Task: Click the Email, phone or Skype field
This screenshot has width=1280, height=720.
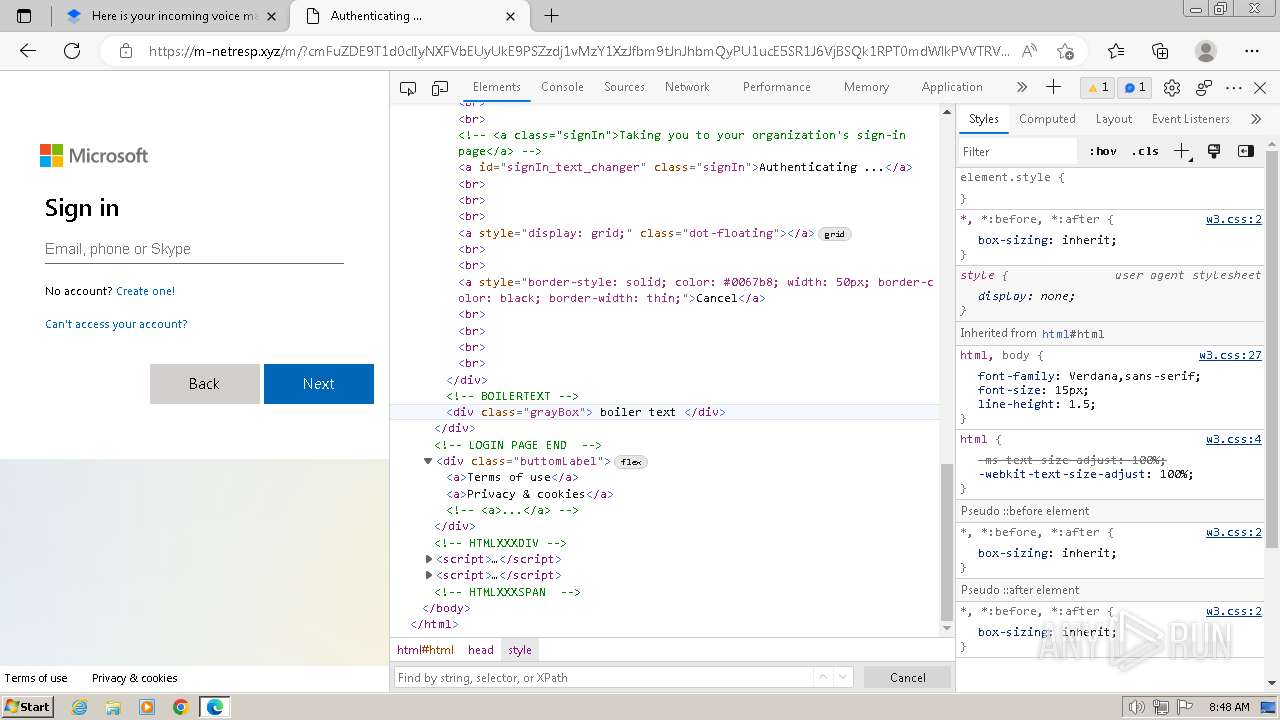Action: [x=194, y=249]
